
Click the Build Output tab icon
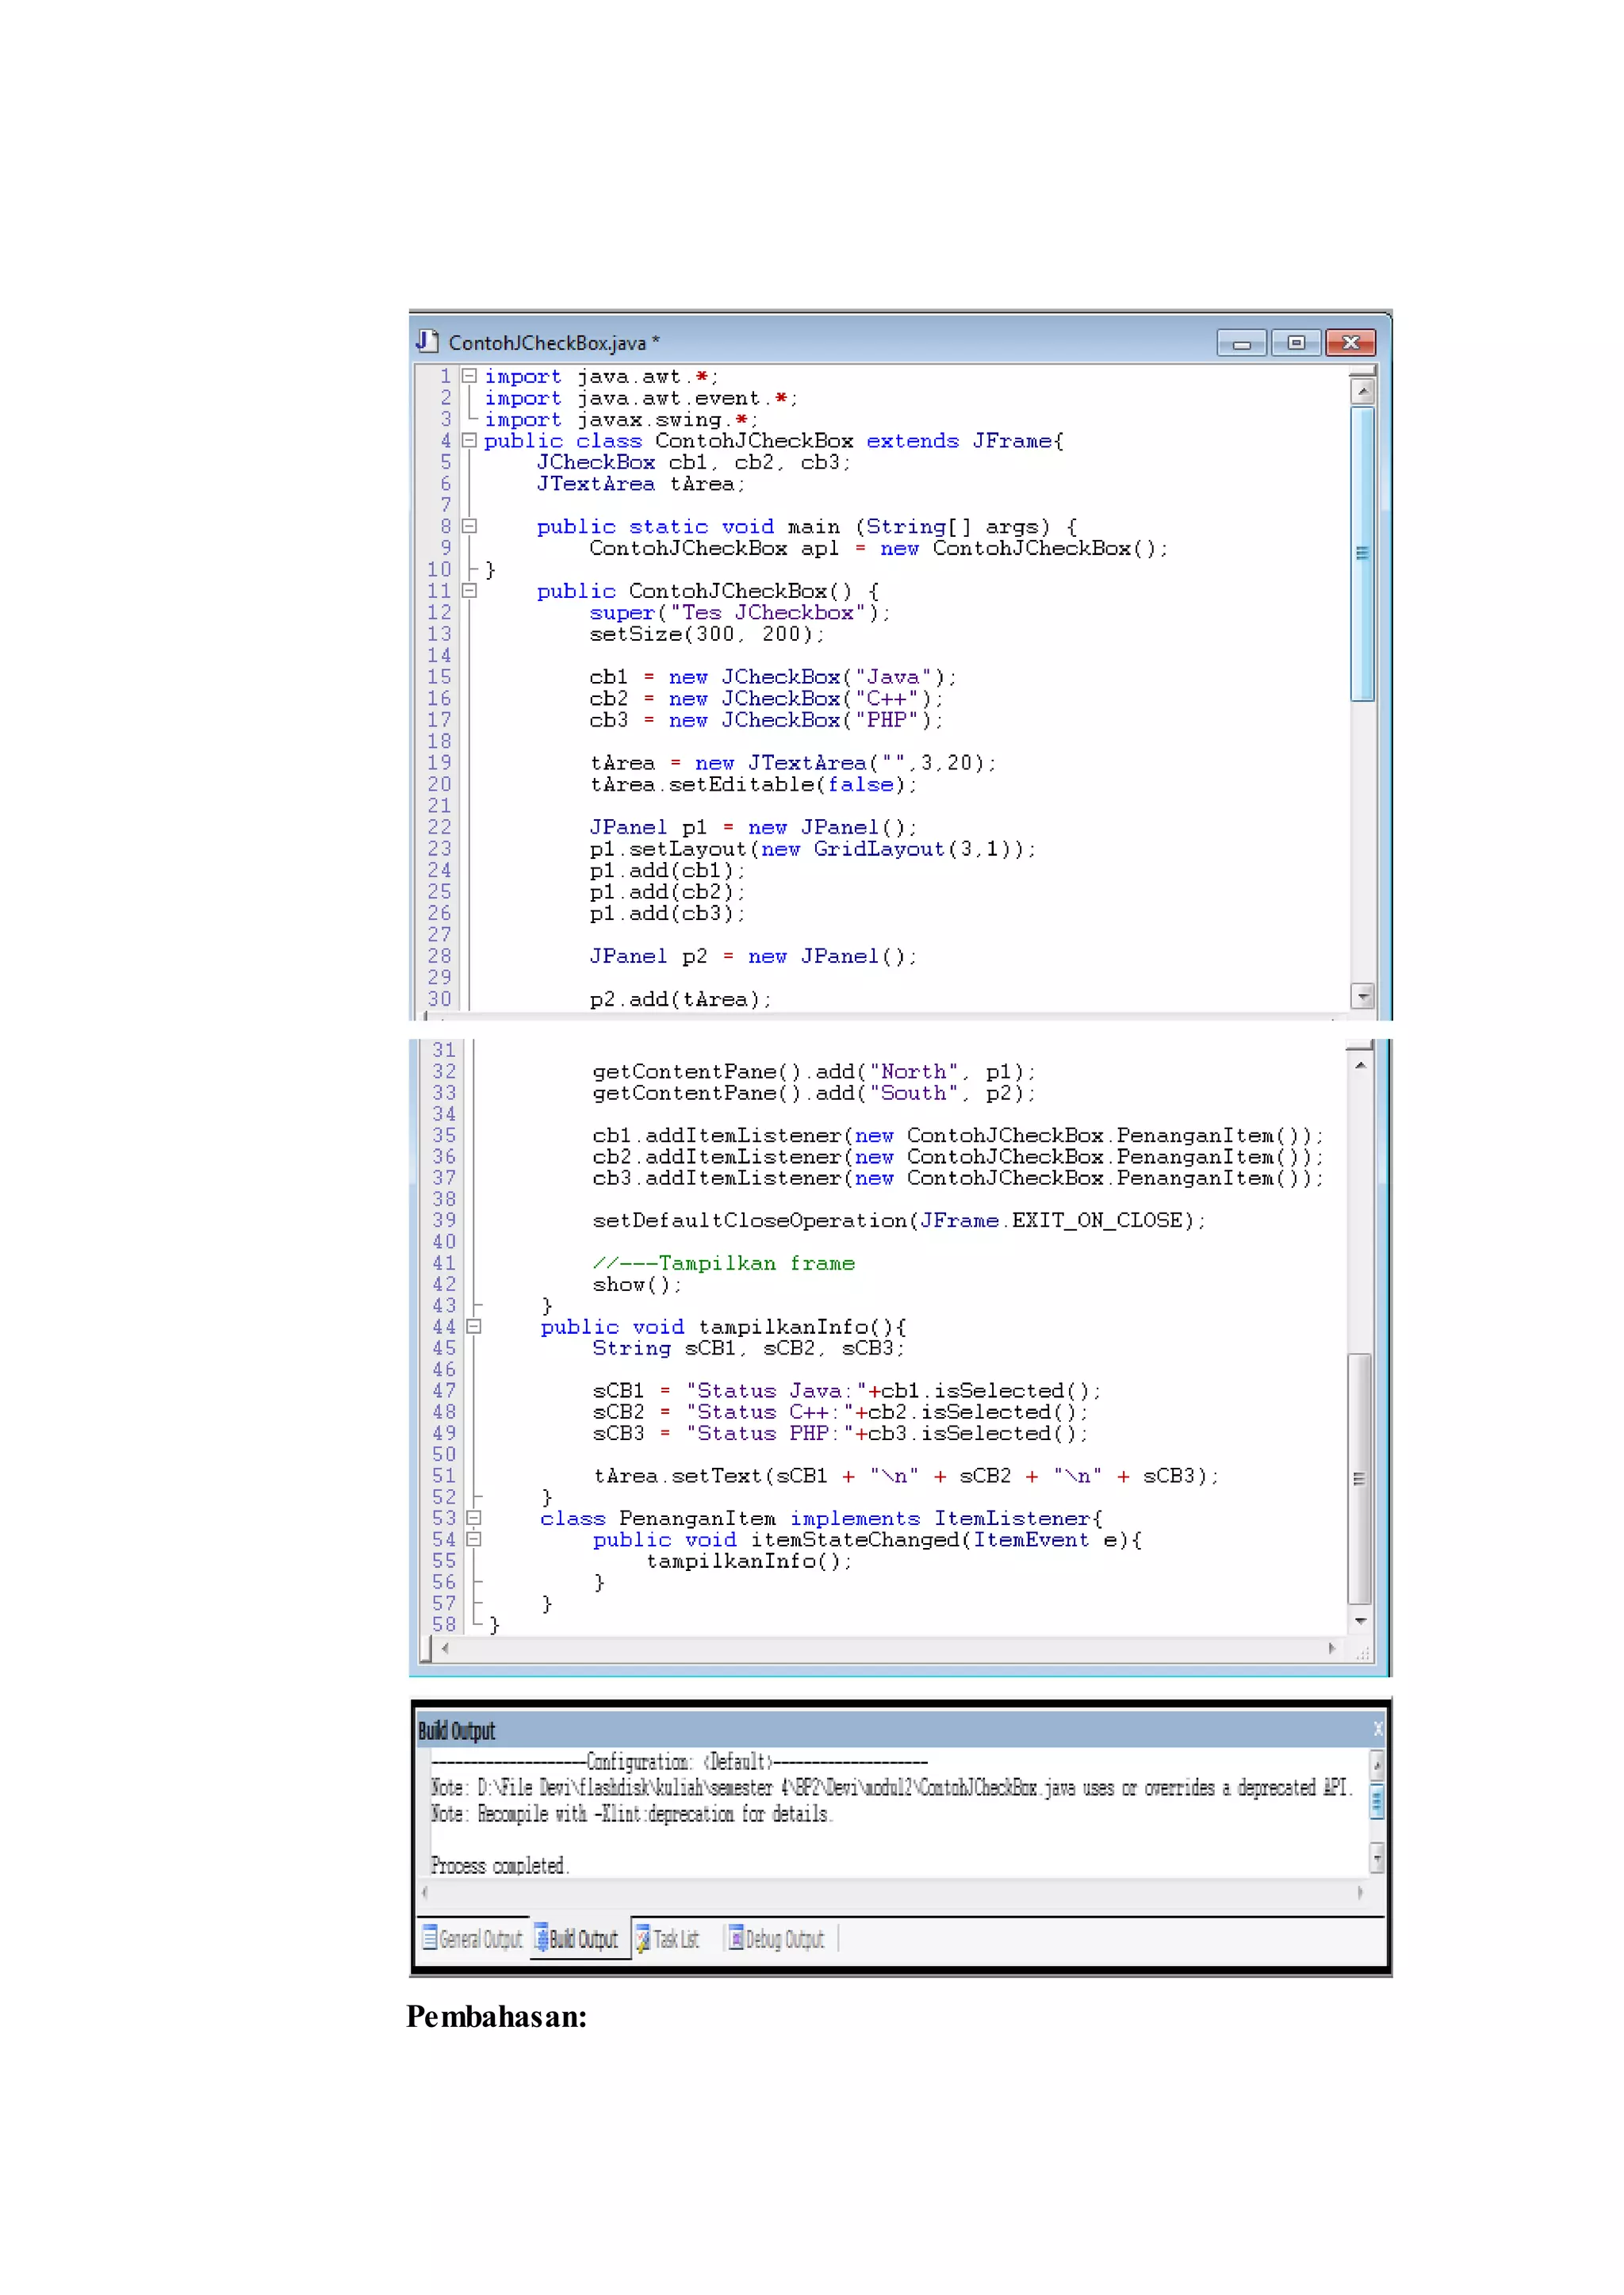pyautogui.click(x=541, y=1939)
